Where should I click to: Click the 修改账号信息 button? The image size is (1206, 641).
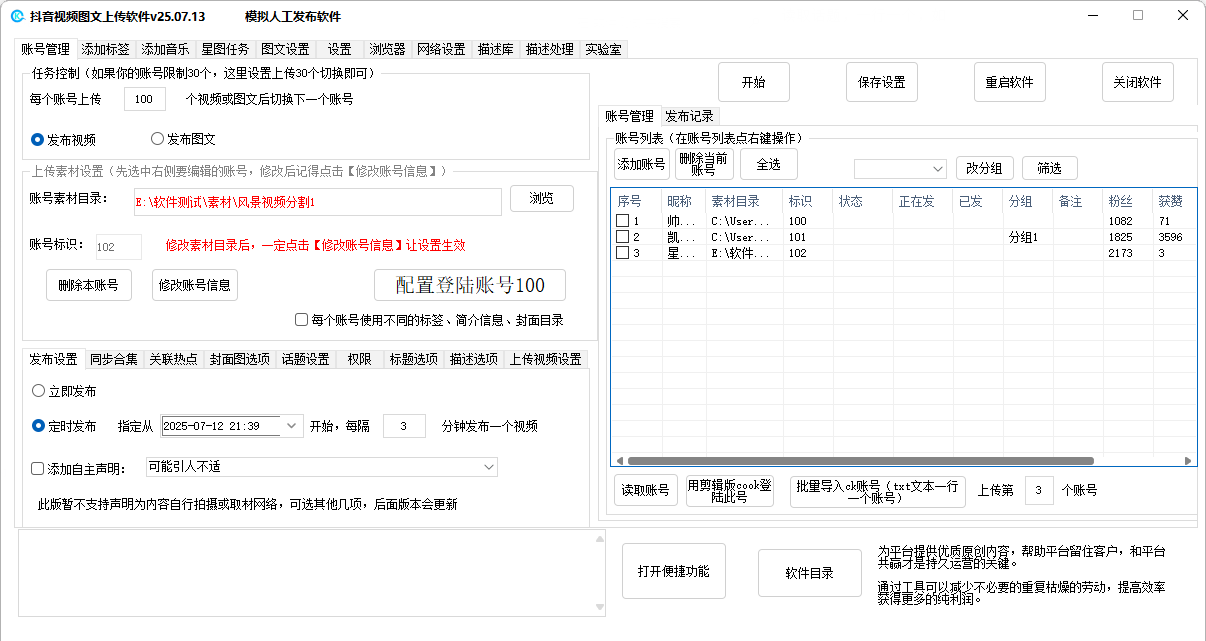(195, 285)
